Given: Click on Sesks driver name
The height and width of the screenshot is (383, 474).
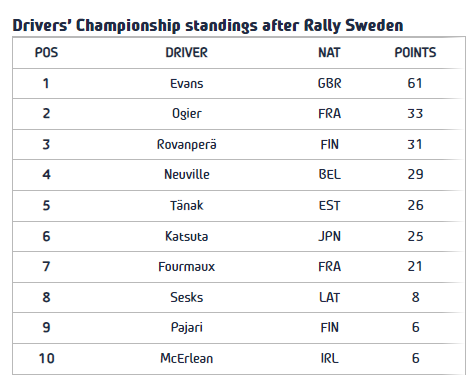Looking at the screenshot, I should pos(187,297).
